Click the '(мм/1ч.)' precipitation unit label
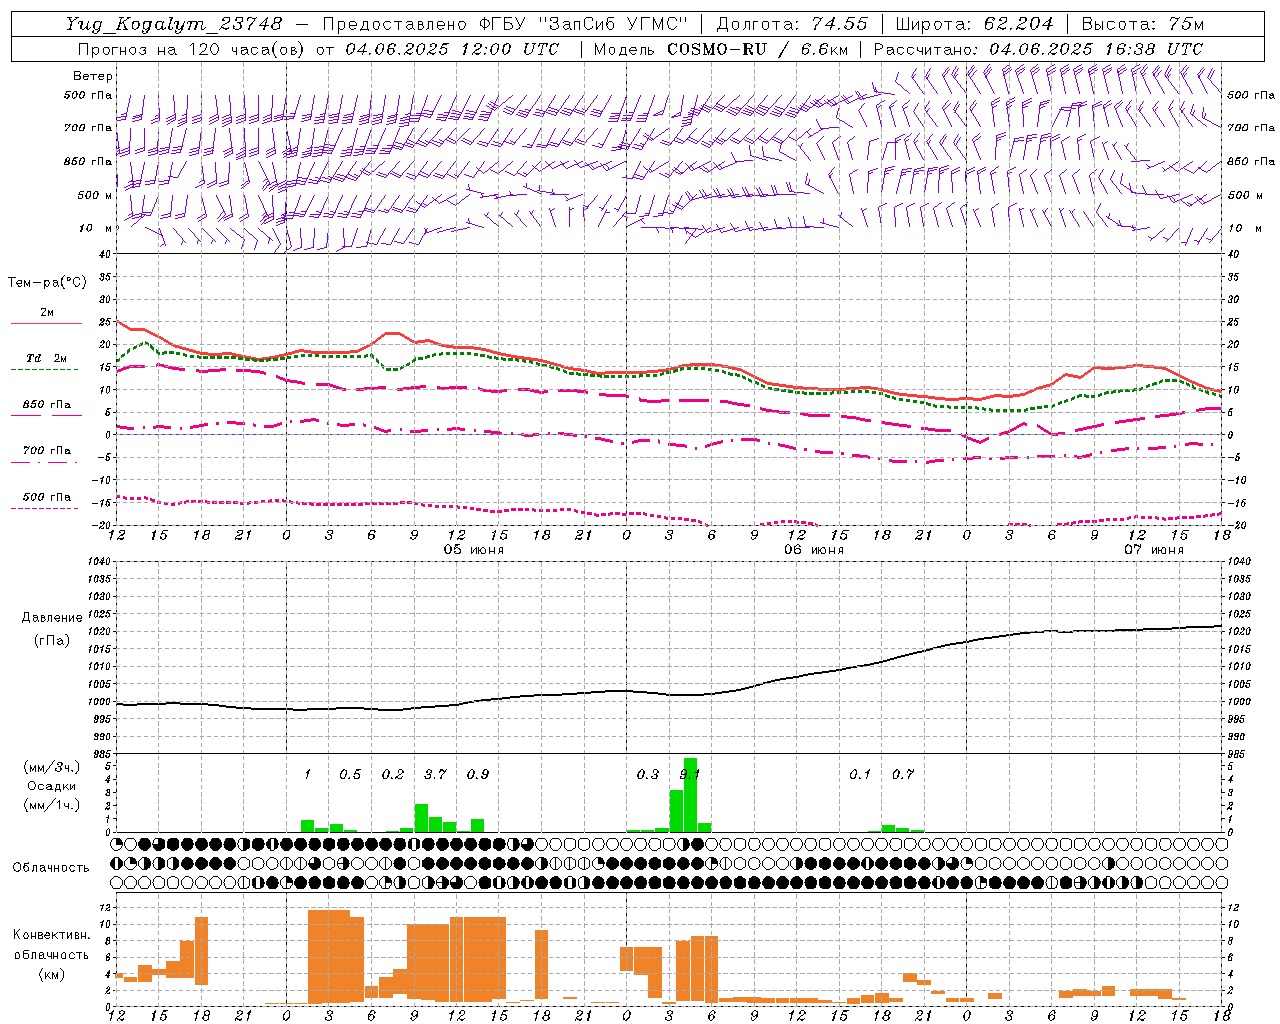Screen dimensions: 1280x1024 tap(52, 805)
